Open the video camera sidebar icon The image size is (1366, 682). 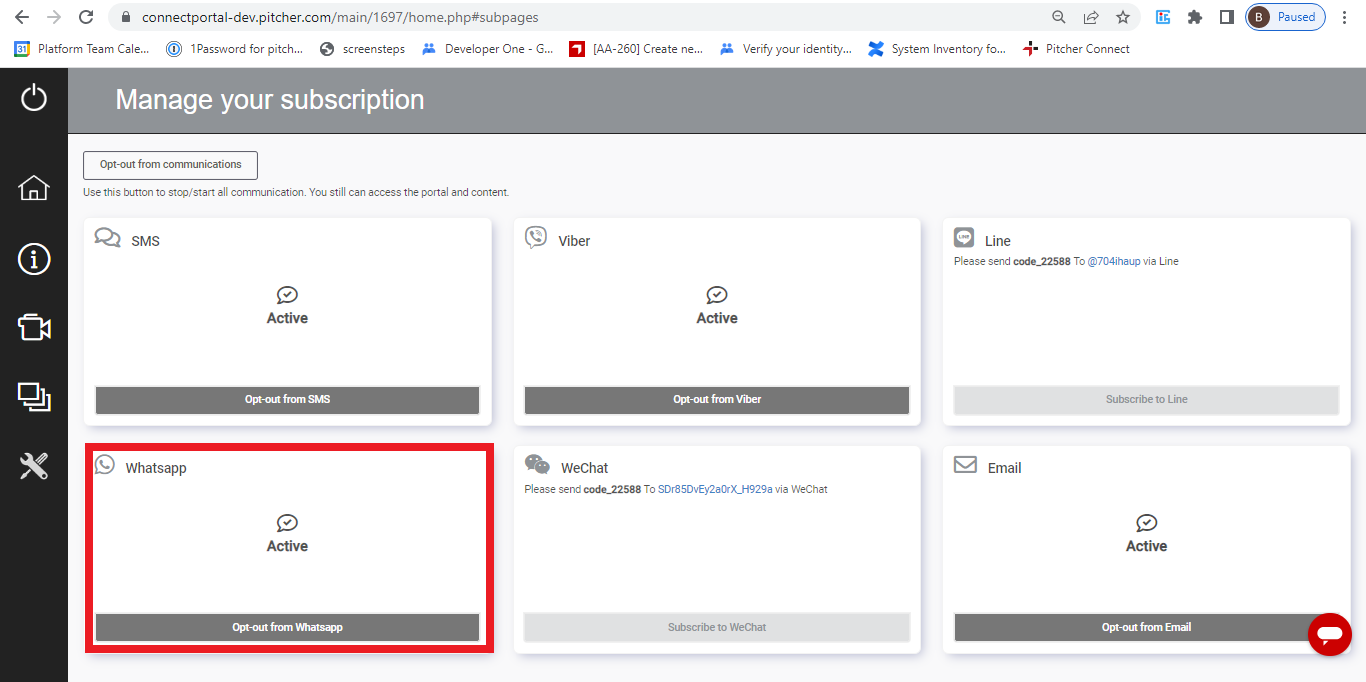pyautogui.click(x=34, y=328)
